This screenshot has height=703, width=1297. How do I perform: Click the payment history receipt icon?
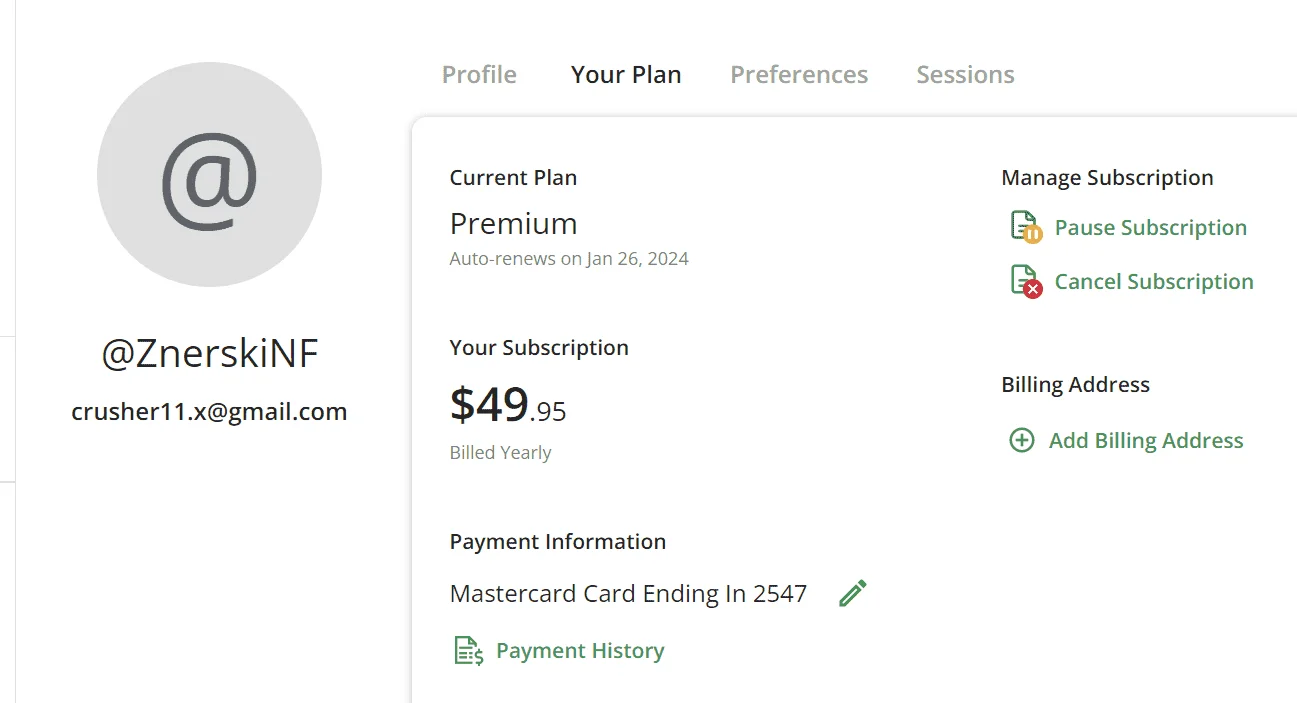click(x=469, y=651)
